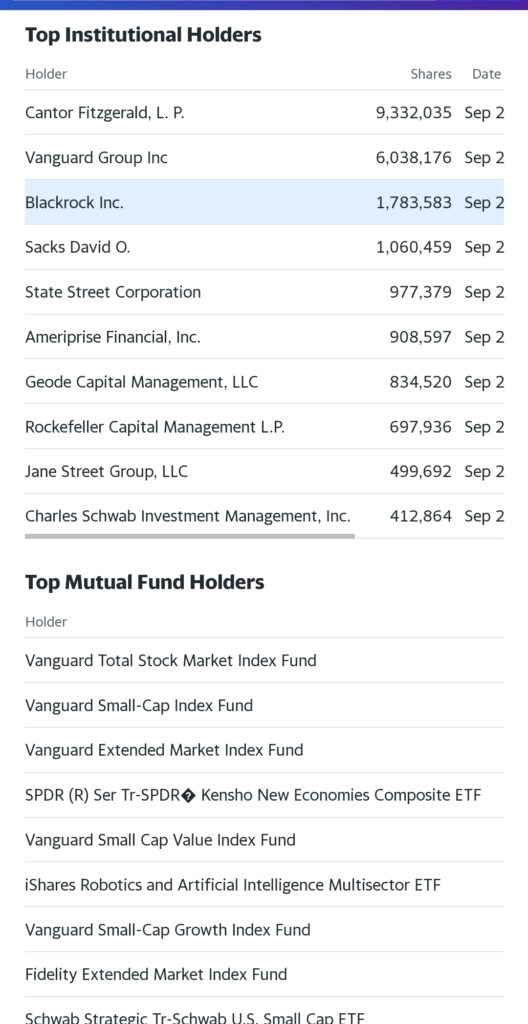Select the Cantor Fitzgerald, L. P. holder row
This screenshot has width=528, height=1024.
[x=264, y=112]
